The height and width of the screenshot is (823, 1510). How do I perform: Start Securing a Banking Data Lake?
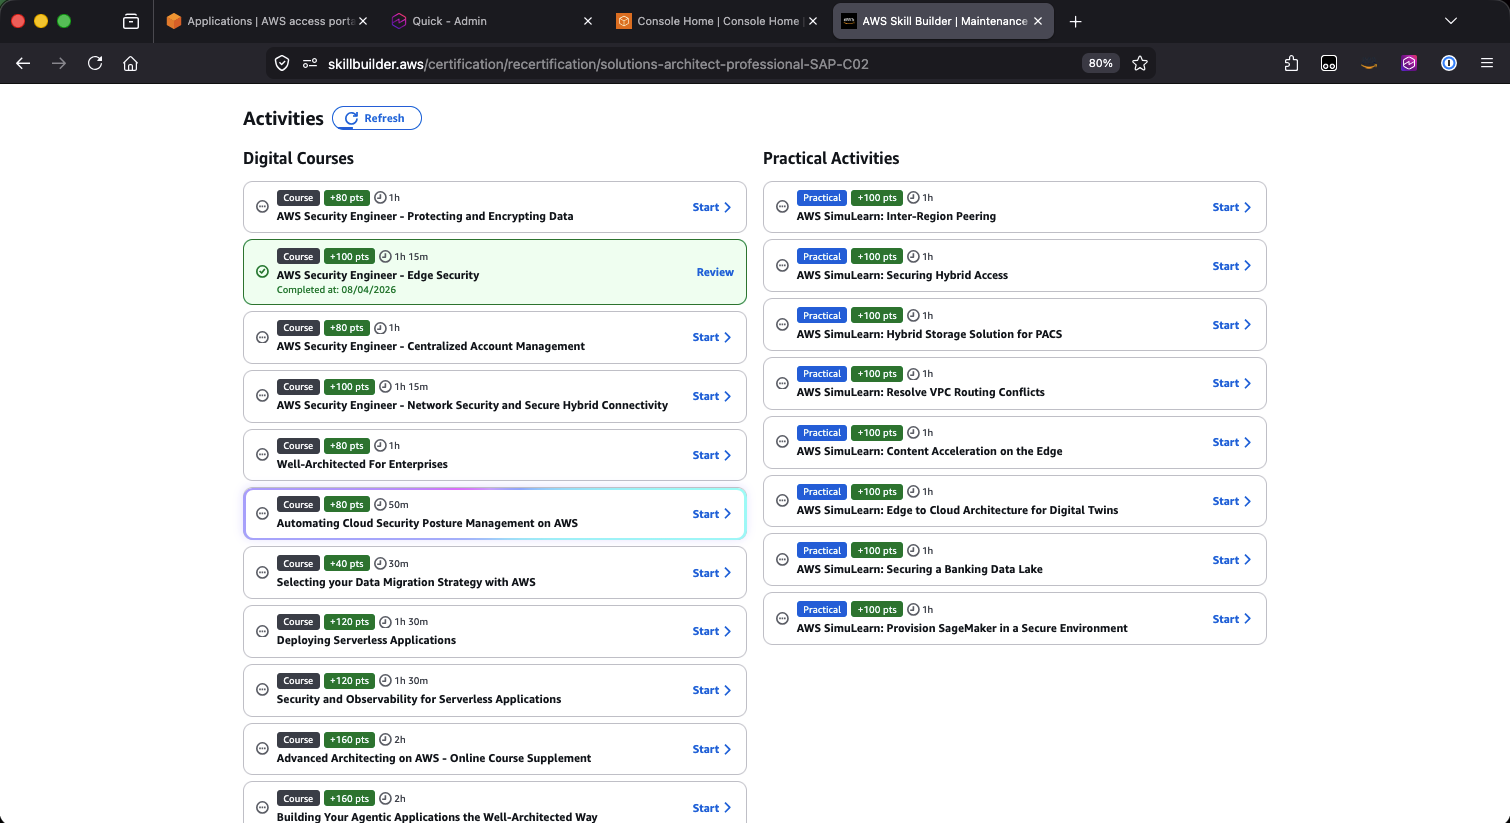pyautogui.click(x=1232, y=560)
